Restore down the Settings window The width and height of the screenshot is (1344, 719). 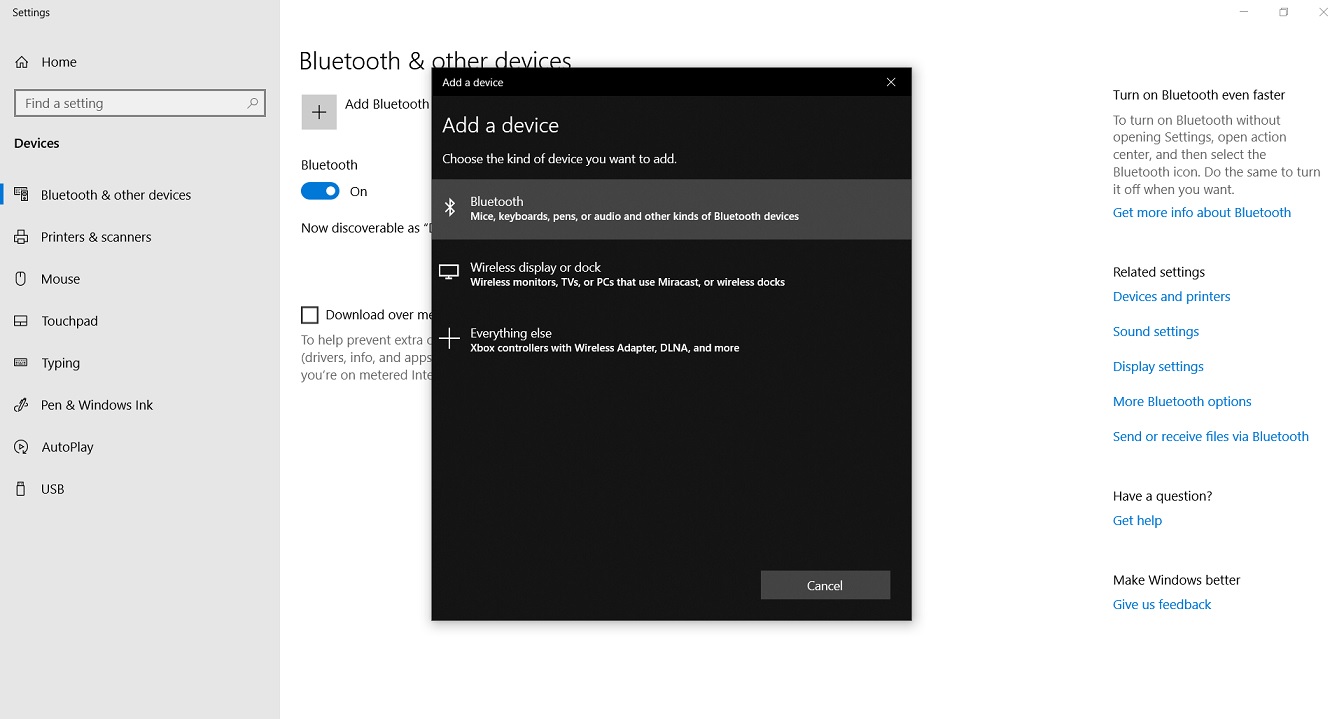click(x=1284, y=12)
